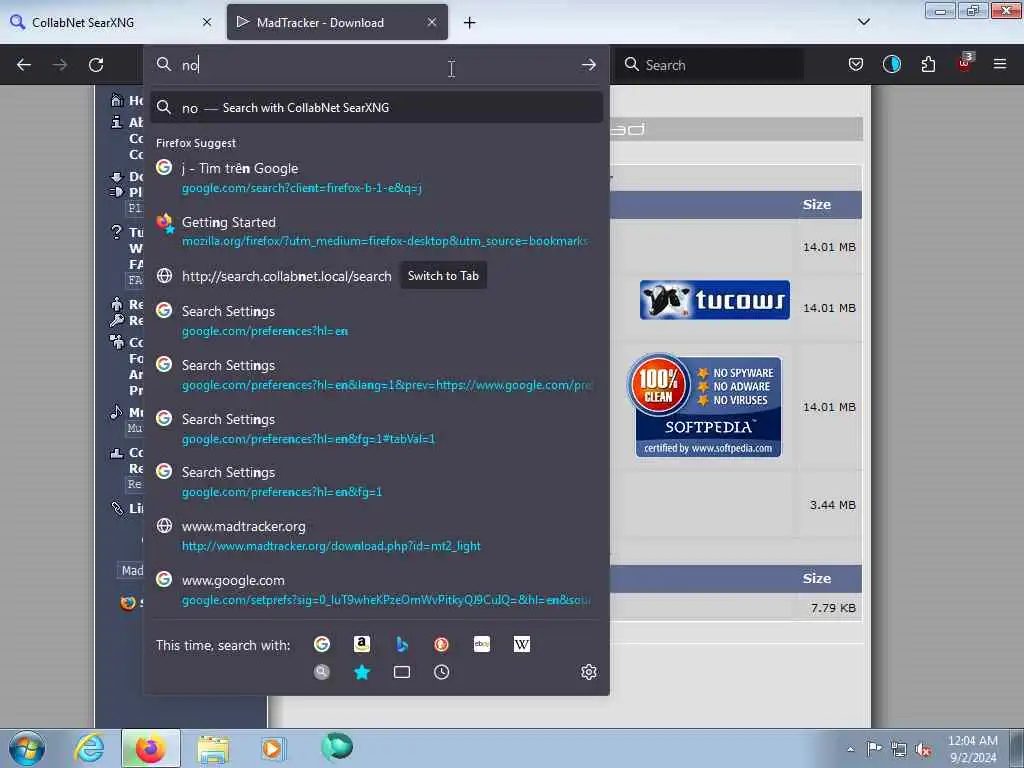1024x768 pixels.
Task: Click the Tucows download banner
Action: (x=714, y=300)
